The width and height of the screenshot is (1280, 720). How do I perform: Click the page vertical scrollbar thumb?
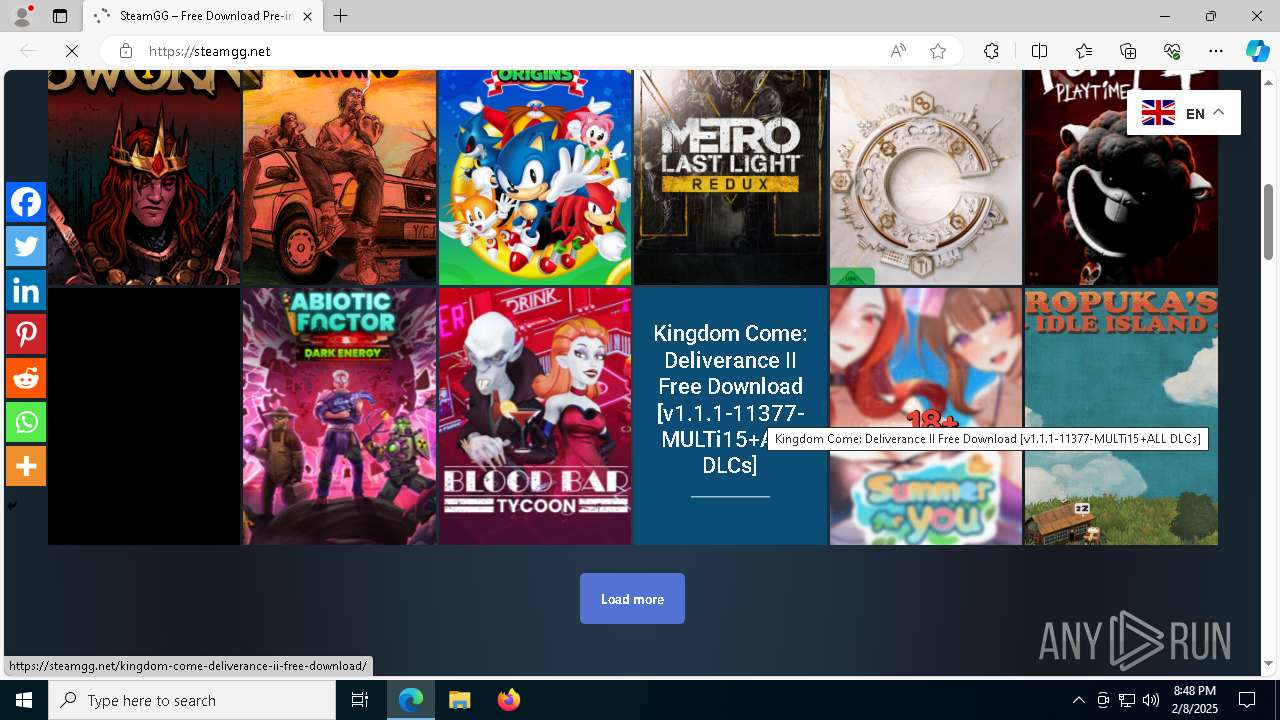click(x=1268, y=221)
